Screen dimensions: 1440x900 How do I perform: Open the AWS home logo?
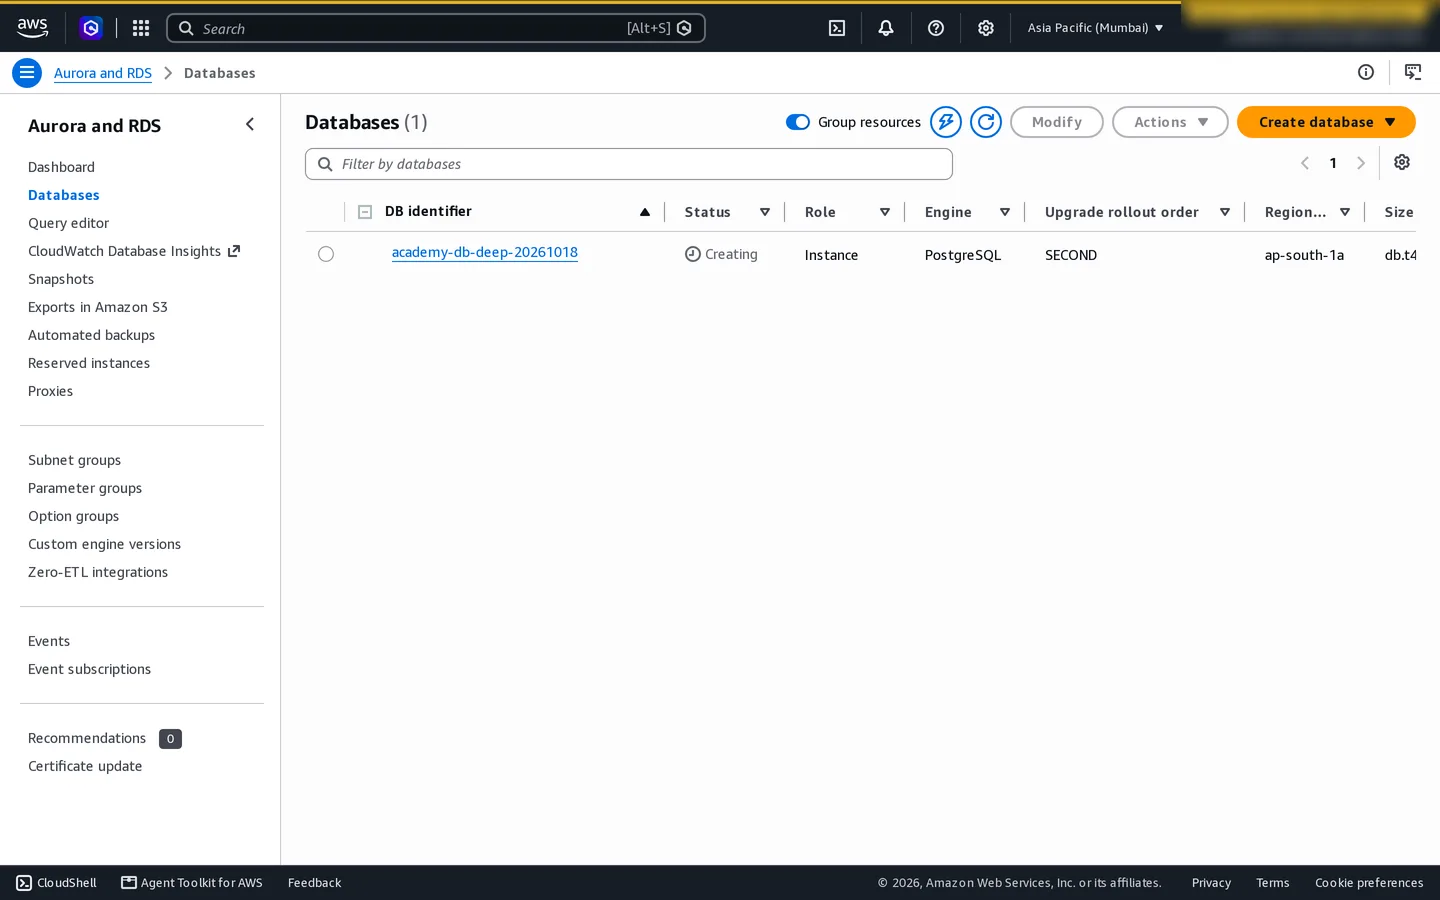(x=32, y=28)
